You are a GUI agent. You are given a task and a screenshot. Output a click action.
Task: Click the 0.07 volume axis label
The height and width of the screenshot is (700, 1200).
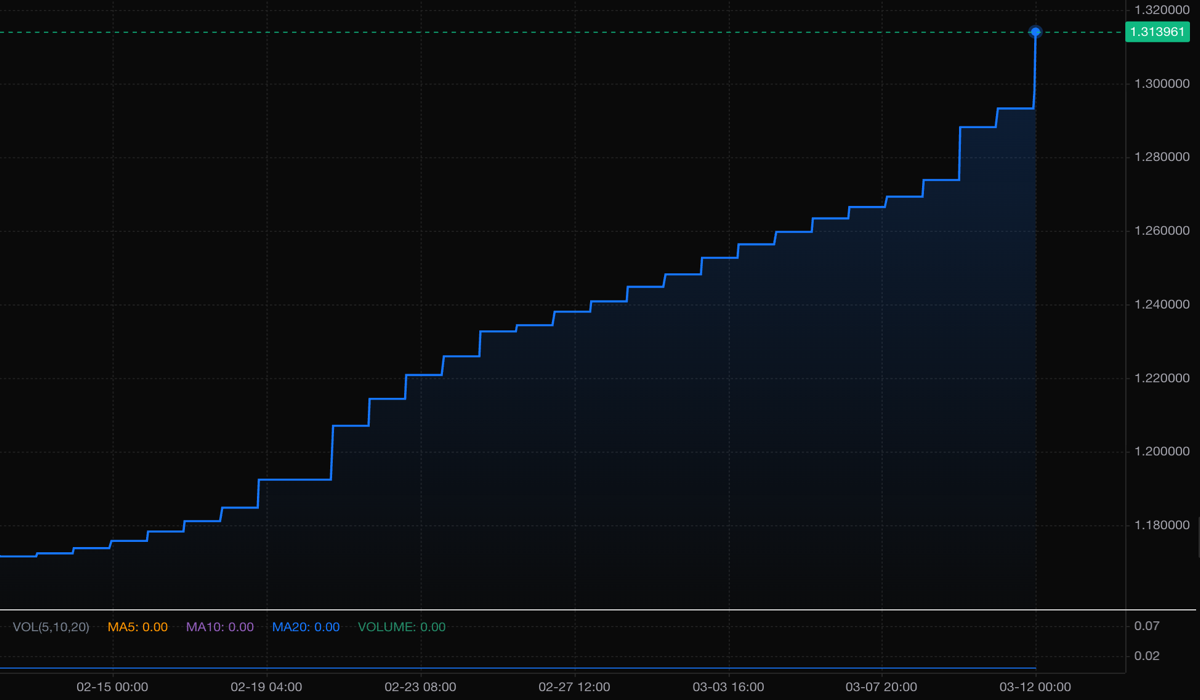(1146, 626)
